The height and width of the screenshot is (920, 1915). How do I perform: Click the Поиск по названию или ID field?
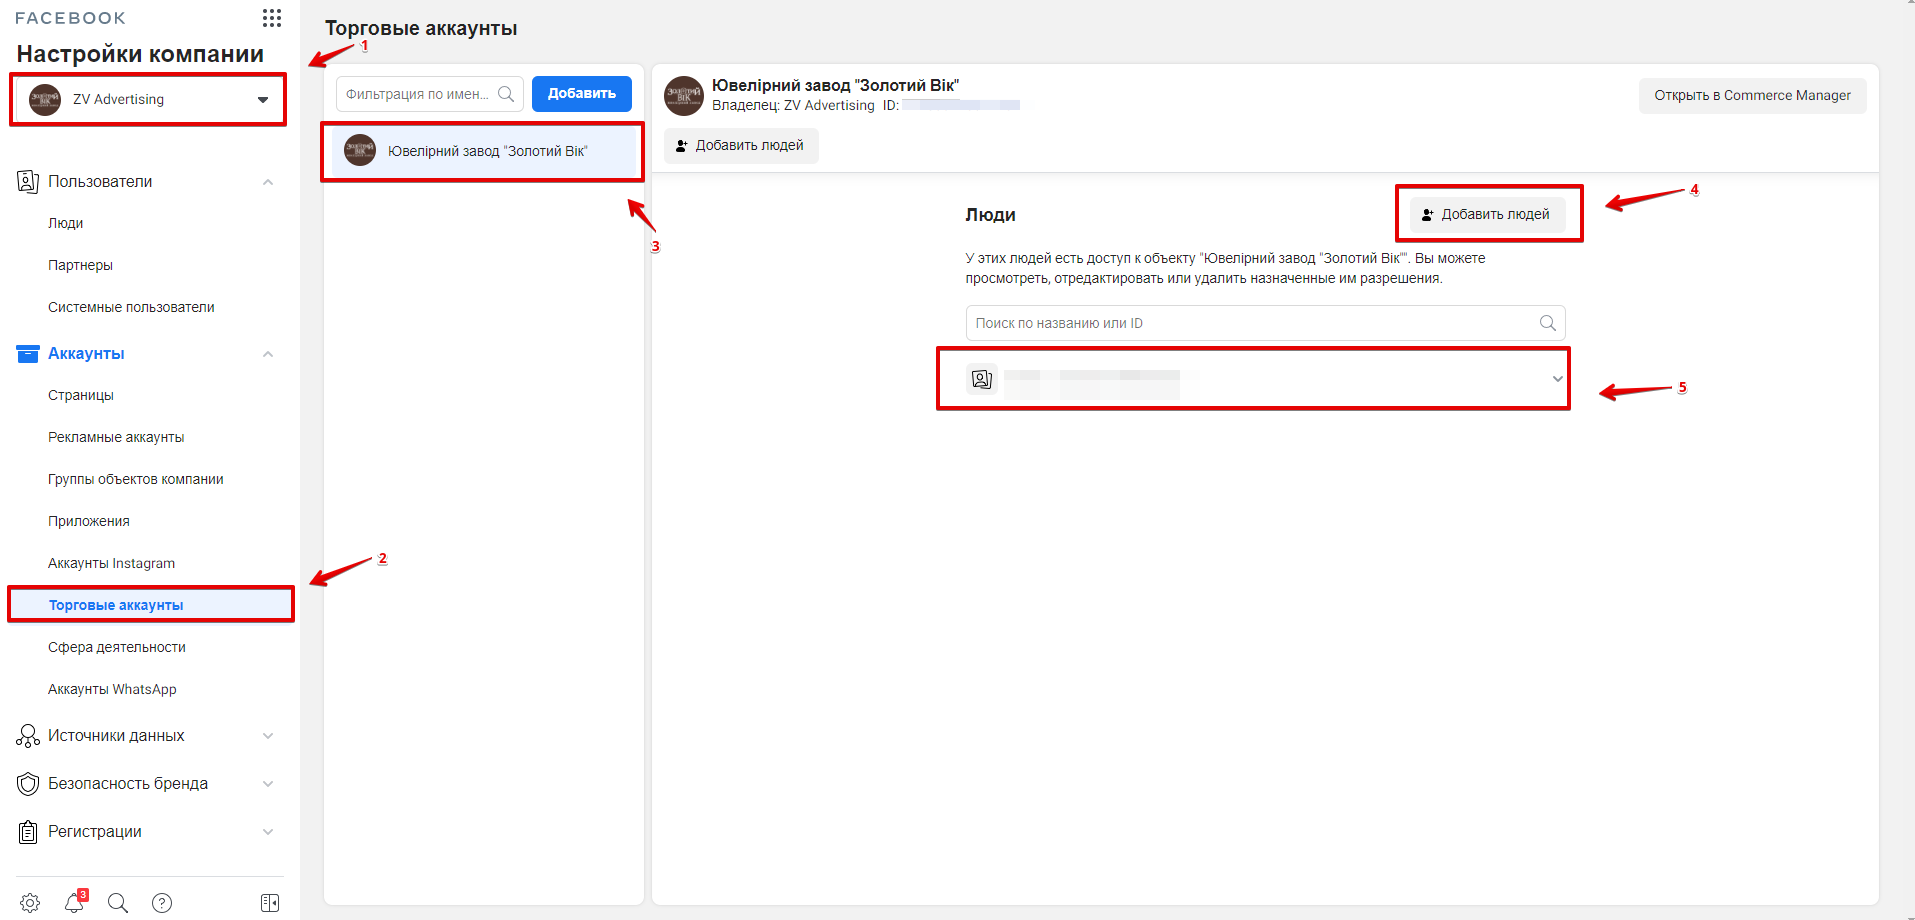[1250, 323]
